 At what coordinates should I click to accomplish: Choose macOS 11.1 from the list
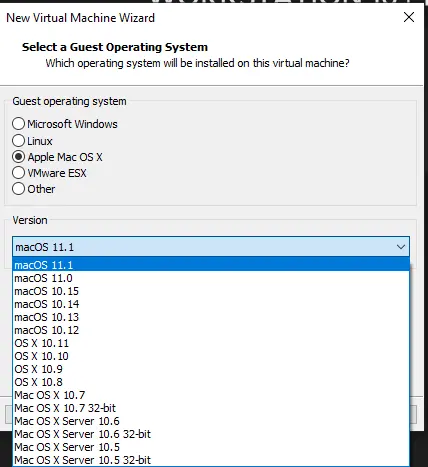point(211,265)
